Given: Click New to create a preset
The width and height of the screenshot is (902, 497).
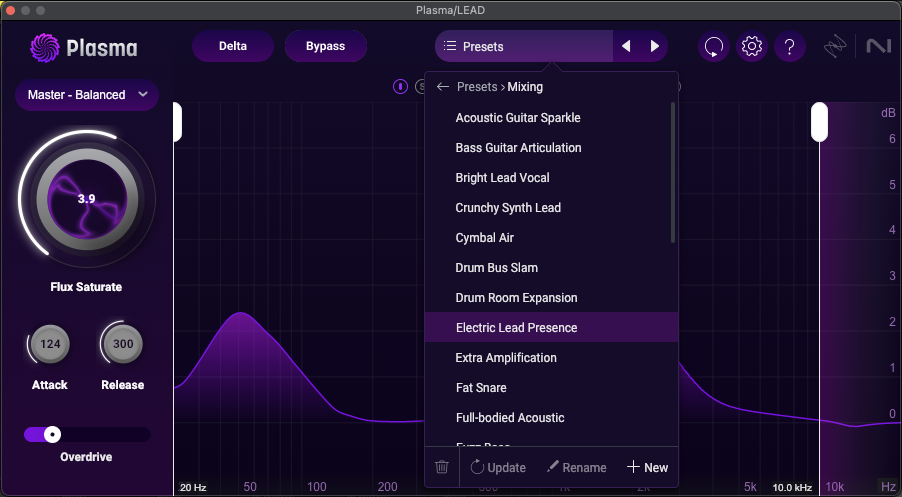Looking at the screenshot, I should click(x=647, y=467).
